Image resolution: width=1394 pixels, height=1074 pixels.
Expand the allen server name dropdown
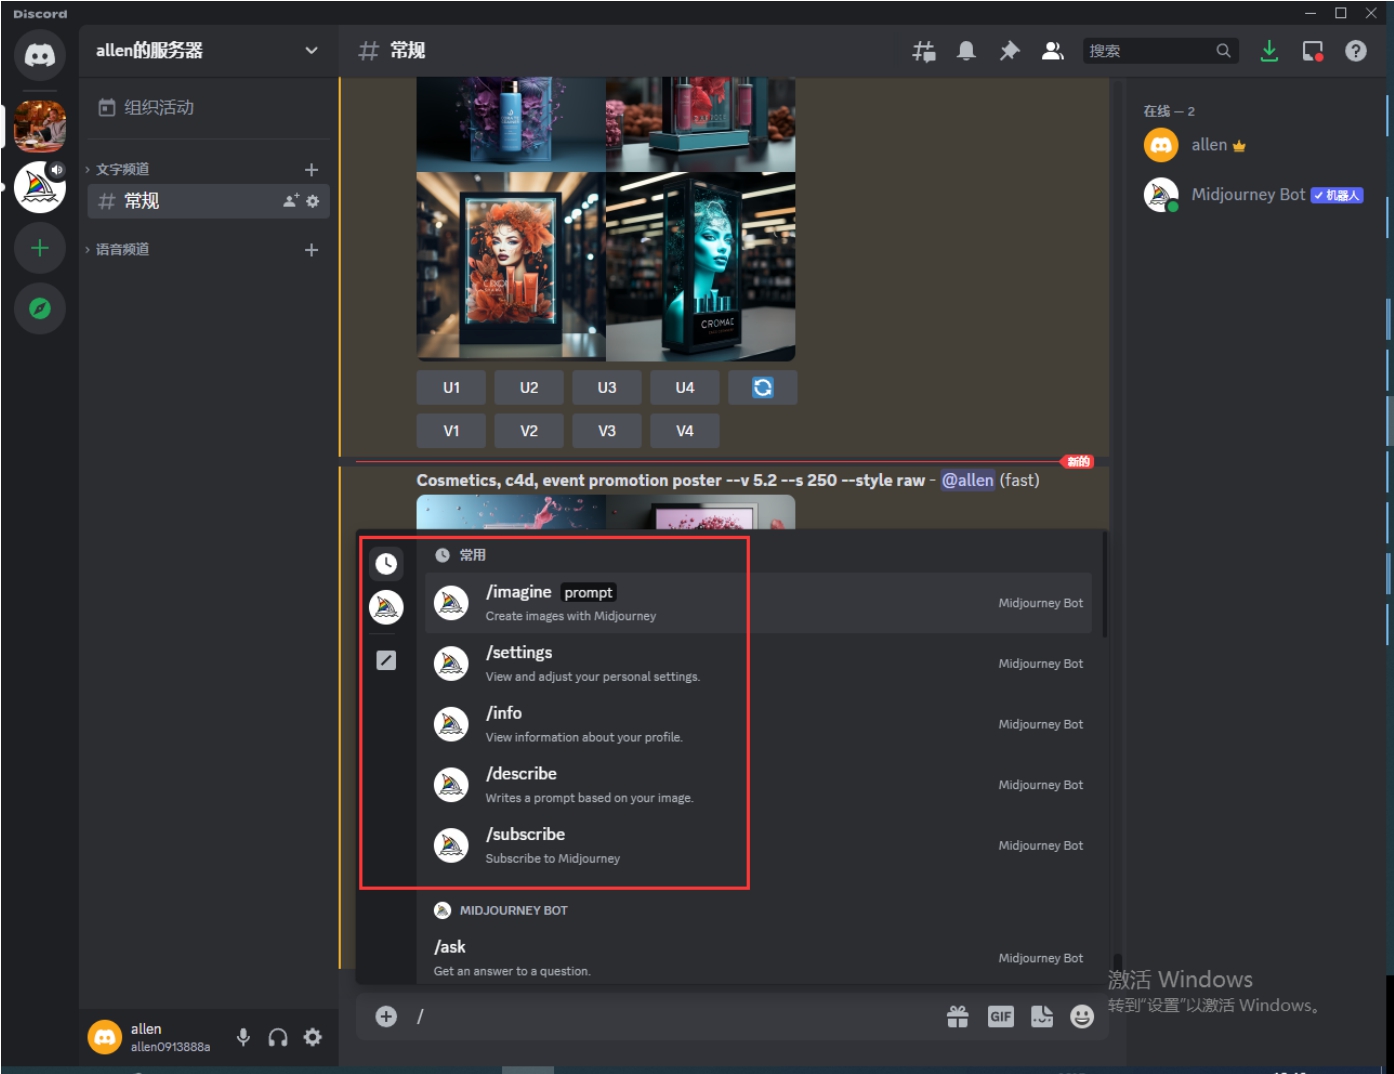[x=311, y=51]
